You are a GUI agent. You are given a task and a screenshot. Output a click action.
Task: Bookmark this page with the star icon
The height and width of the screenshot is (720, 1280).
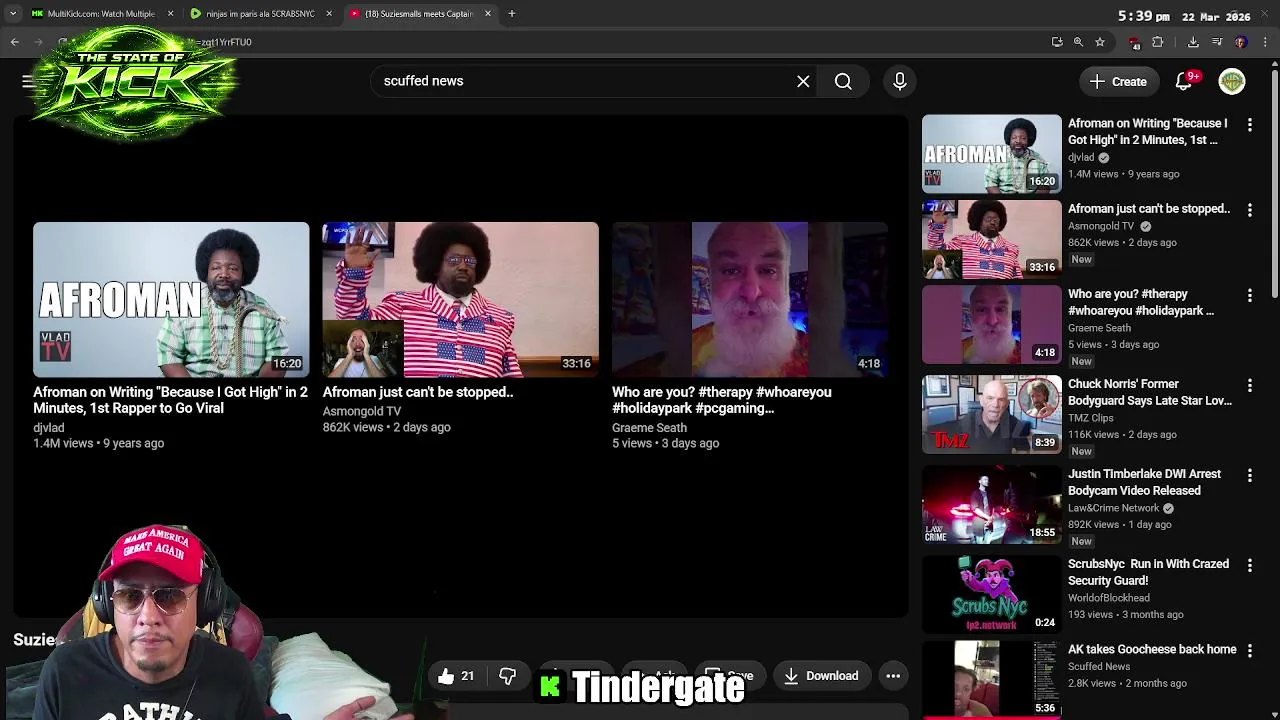1099,42
